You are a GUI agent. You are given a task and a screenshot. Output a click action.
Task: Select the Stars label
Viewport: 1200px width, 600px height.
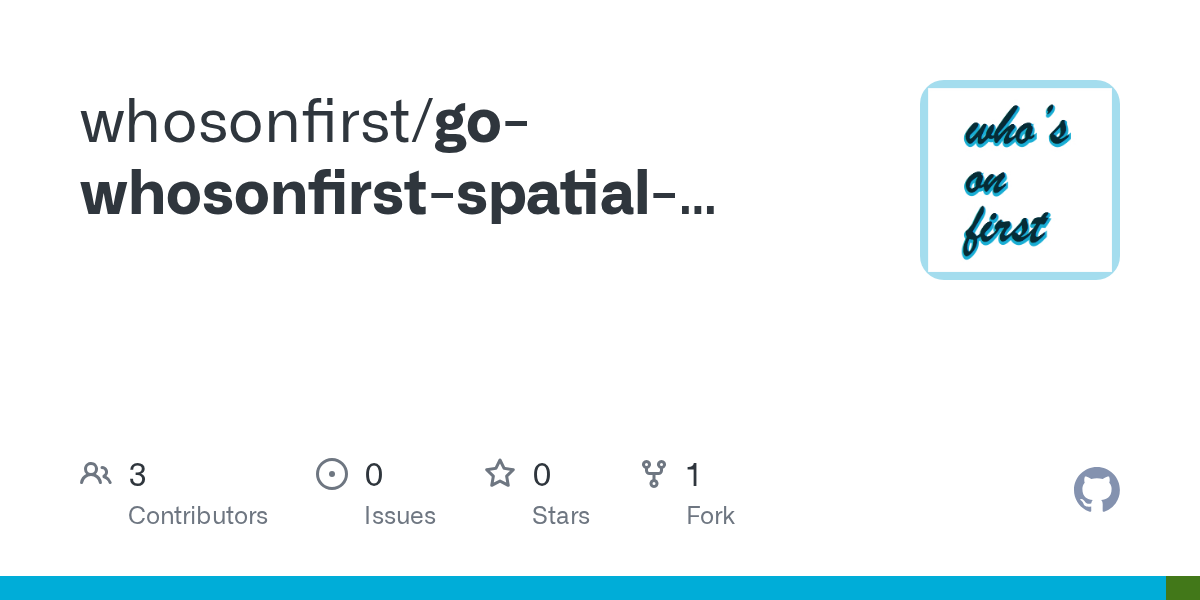(x=561, y=516)
